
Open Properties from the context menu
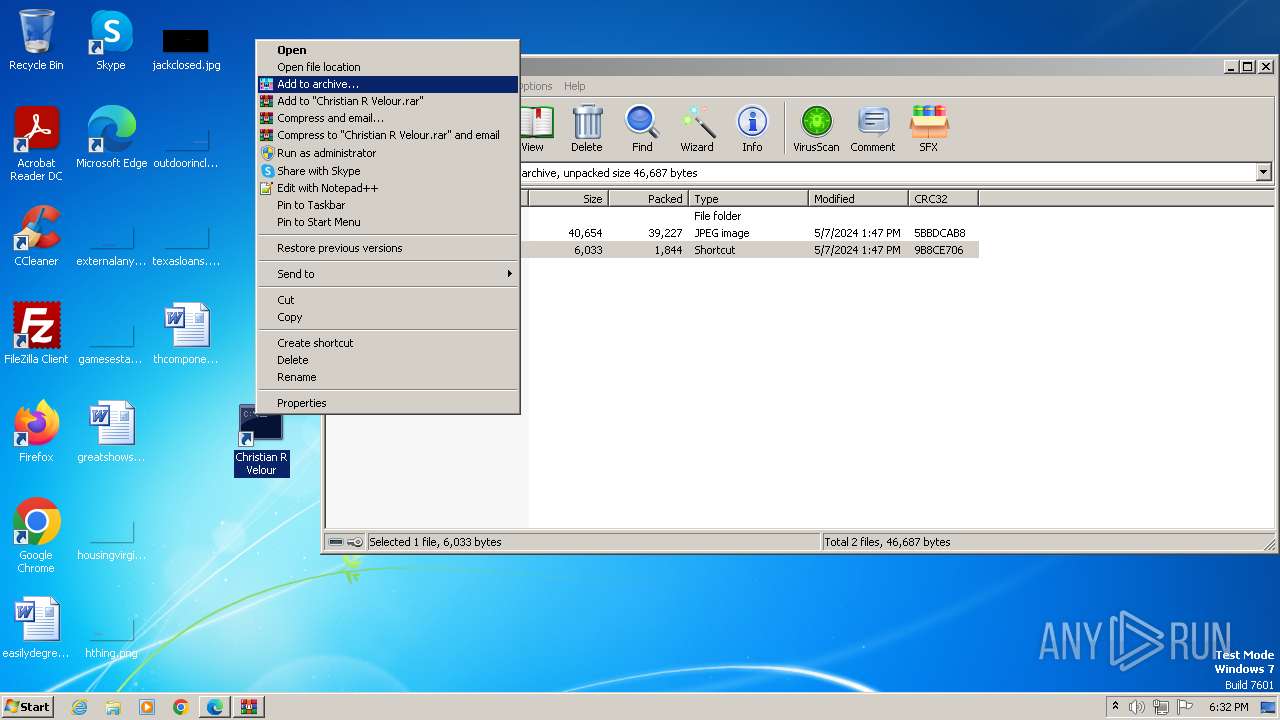click(387, 403)
